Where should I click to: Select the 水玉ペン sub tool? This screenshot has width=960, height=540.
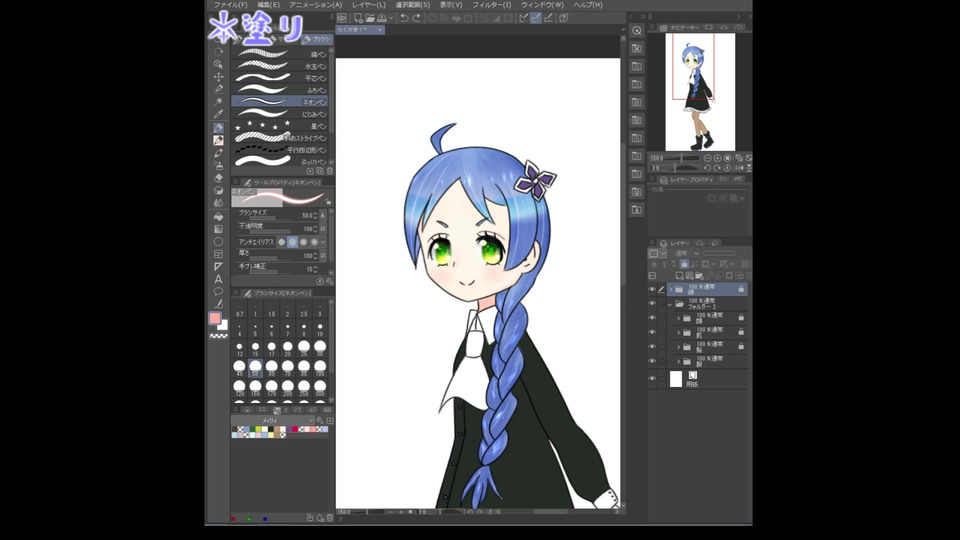click(280, 66)
